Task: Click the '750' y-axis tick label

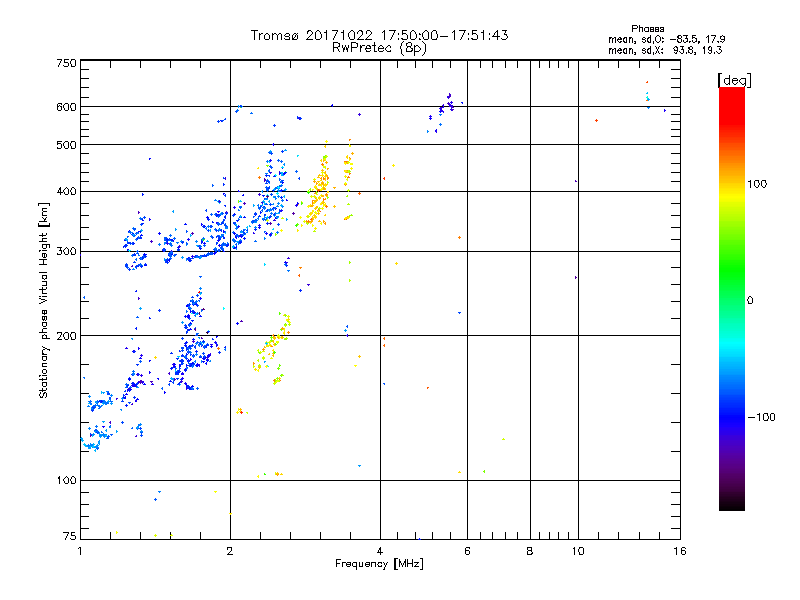Action: [x=66, y=63]
